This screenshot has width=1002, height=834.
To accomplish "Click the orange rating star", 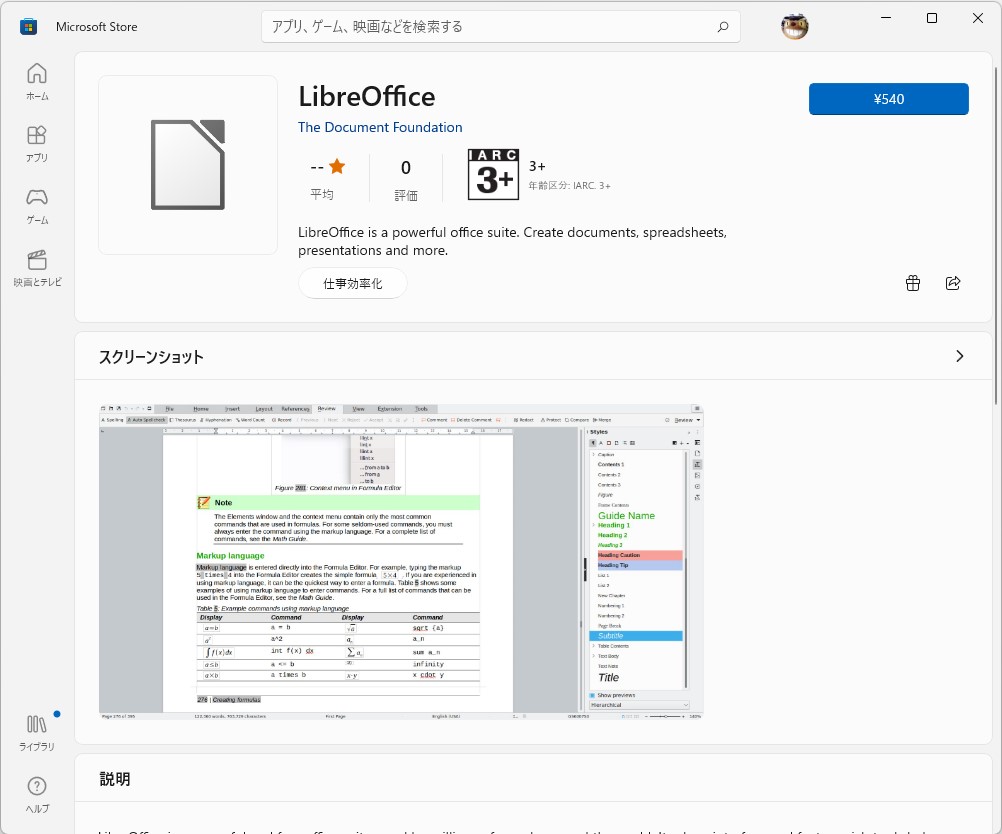I will 337,167.
